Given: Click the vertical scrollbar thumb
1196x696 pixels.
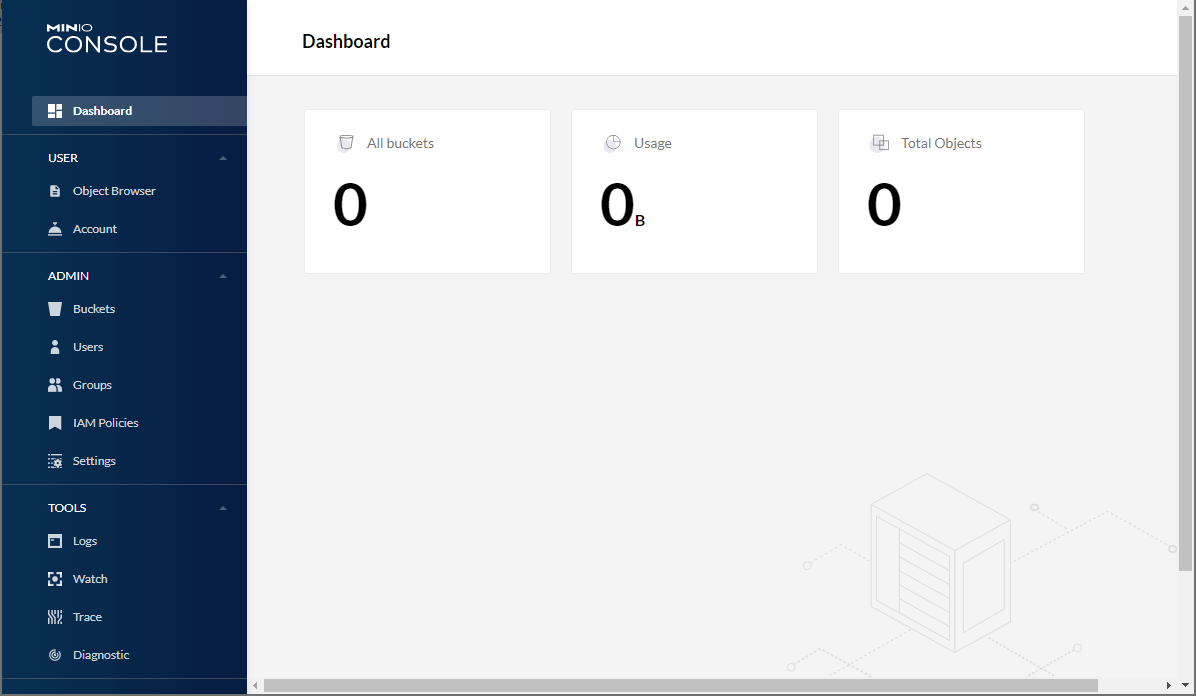Looking at the screenshot, I should (1185, 292).
